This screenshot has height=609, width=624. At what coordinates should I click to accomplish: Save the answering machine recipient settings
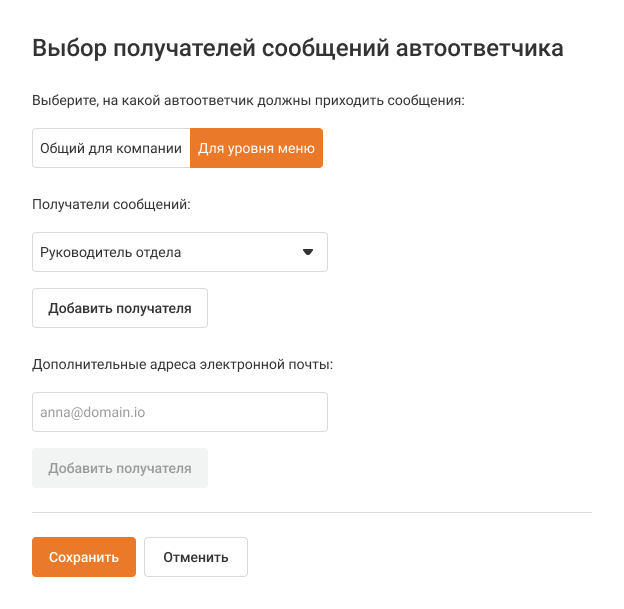84,557
